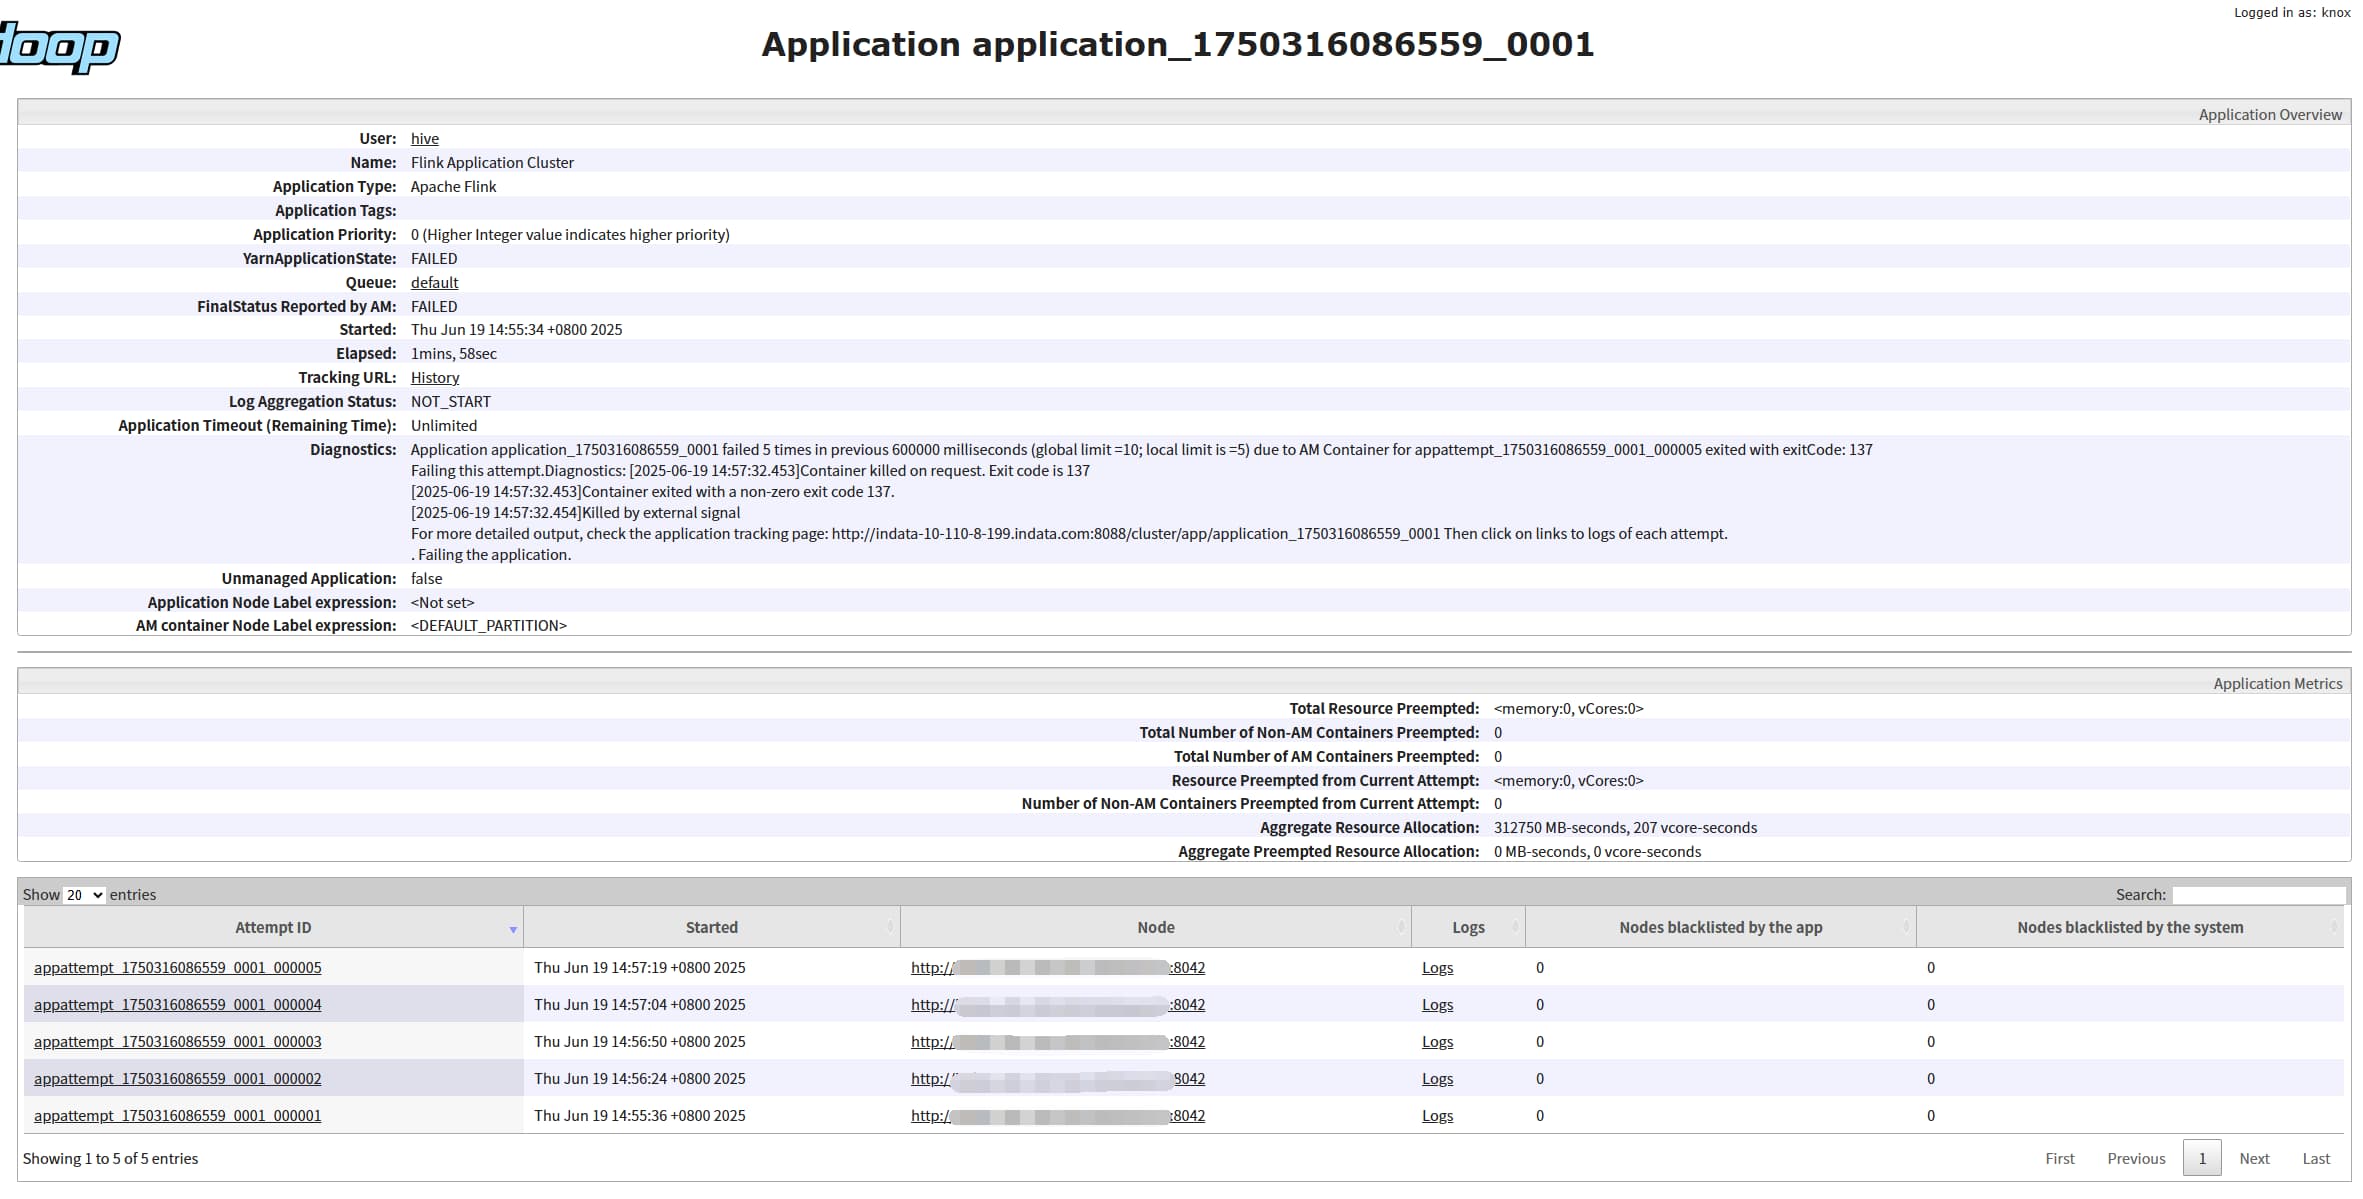
Task: Go to Next page of entries
Action: pos(2254,1158)
